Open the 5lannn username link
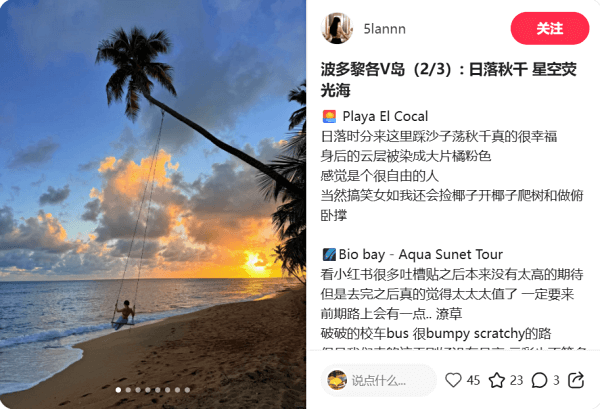This screenshot has width=600, height=409. pyautogui.click(x=385, y=29)
